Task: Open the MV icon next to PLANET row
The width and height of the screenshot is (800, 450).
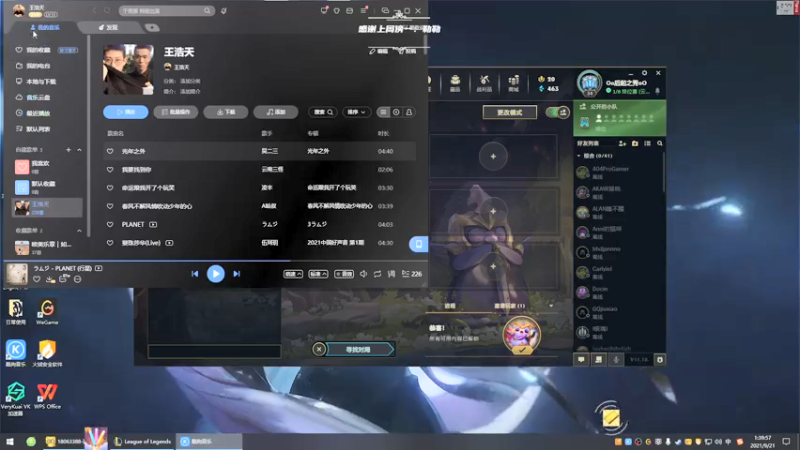Action: pos(153,224)
